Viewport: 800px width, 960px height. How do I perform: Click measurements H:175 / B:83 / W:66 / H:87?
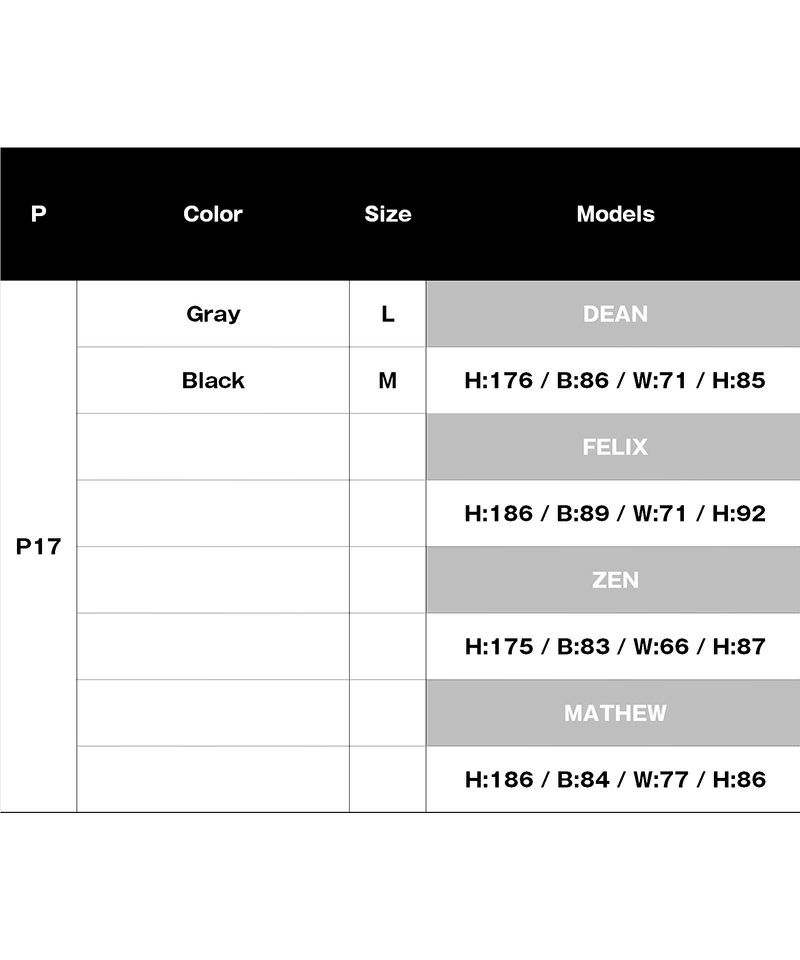click(x=615, y=647)
